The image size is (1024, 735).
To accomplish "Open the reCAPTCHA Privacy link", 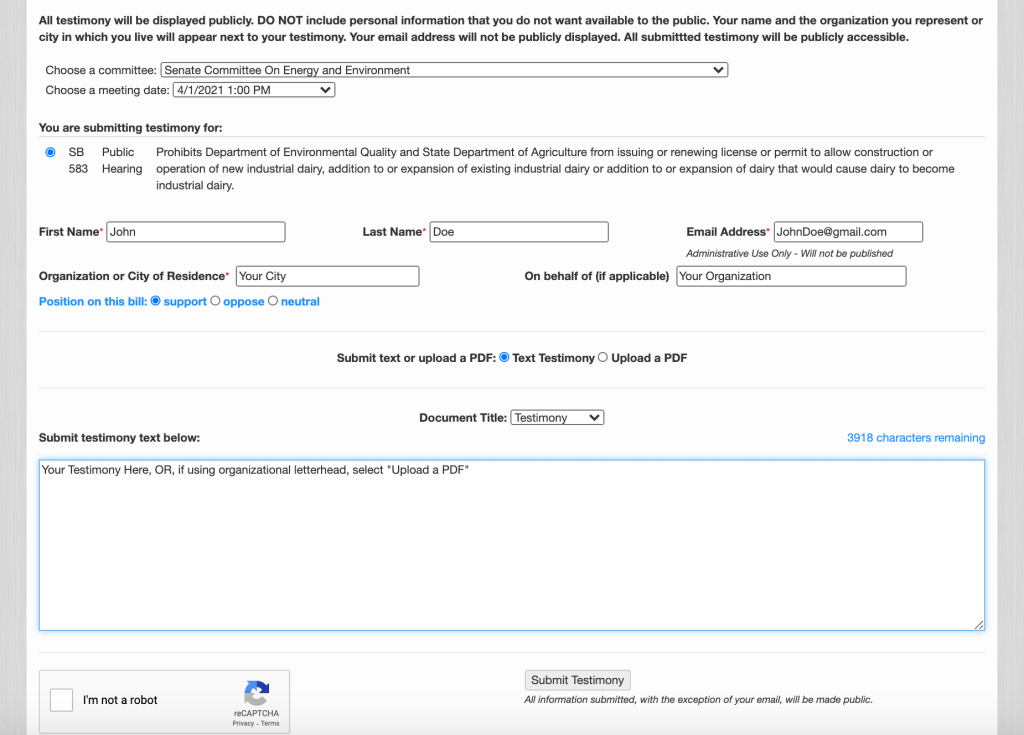I will (243, 723).
